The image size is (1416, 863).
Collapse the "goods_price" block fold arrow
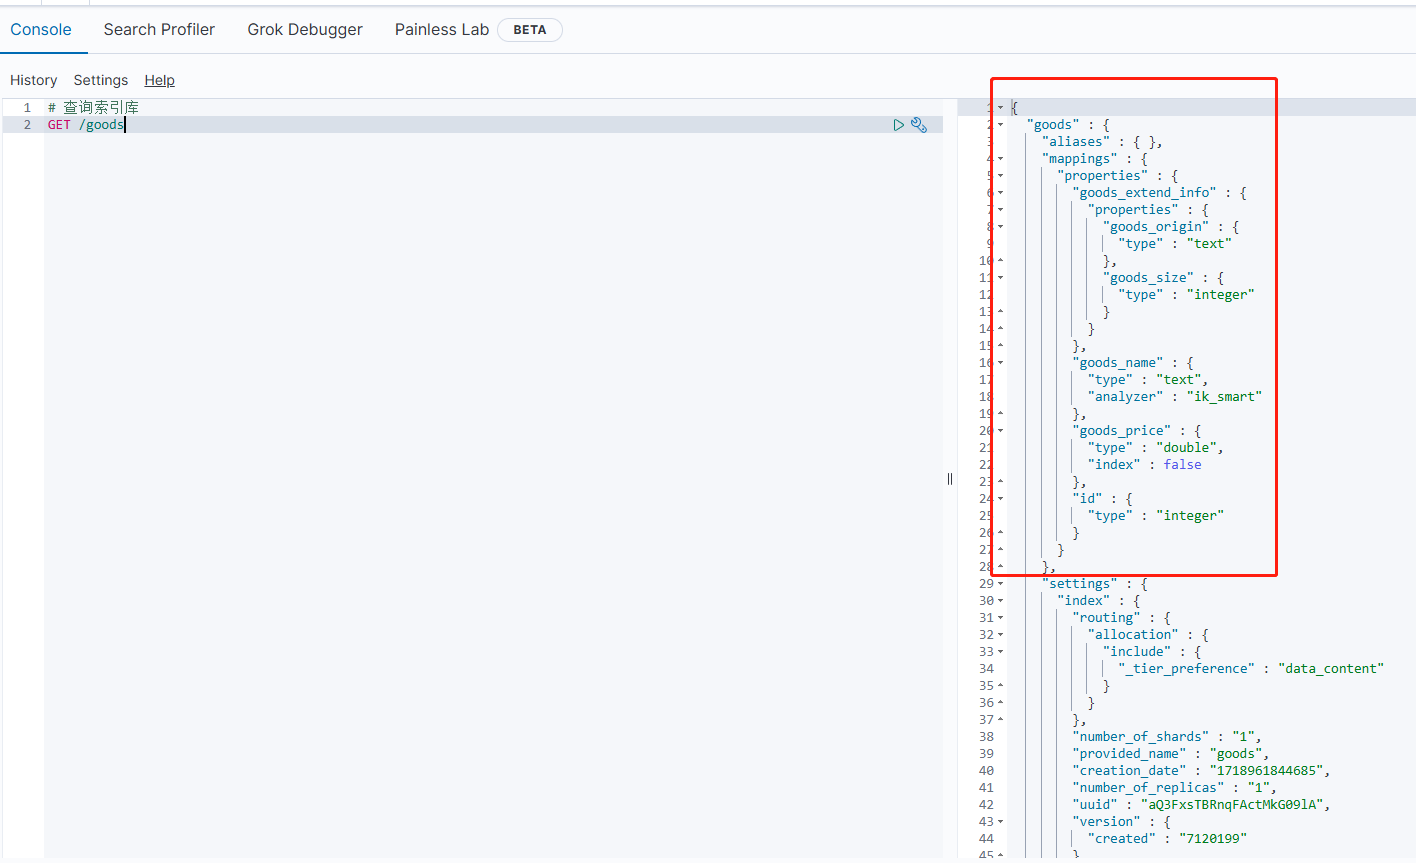point(1000,431)
